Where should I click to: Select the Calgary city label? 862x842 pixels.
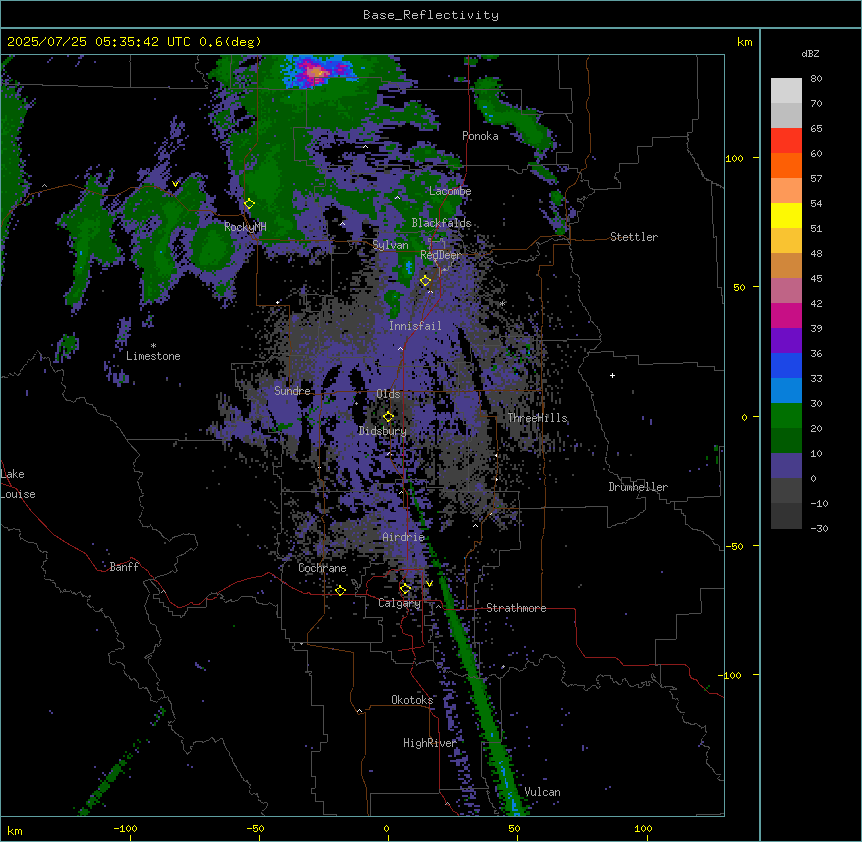click(x=399, y=603)
